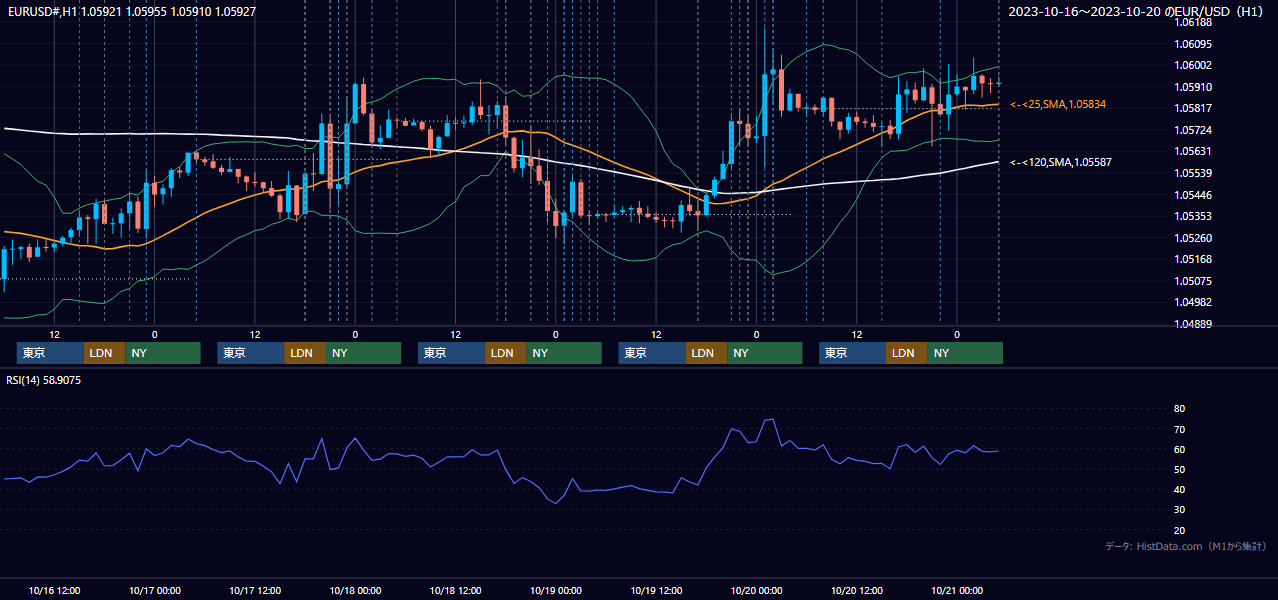Click price axis value 1.05446
The image size is (1278, 600).
pyautogui.click(x=1193, y=195)
